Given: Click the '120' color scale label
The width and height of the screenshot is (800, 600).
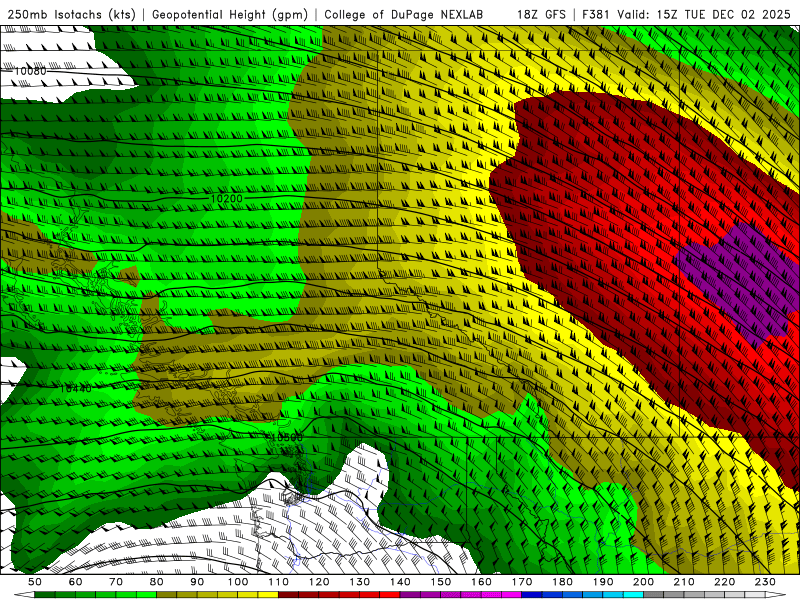Looking at the screenshot, I should [319, 582].
